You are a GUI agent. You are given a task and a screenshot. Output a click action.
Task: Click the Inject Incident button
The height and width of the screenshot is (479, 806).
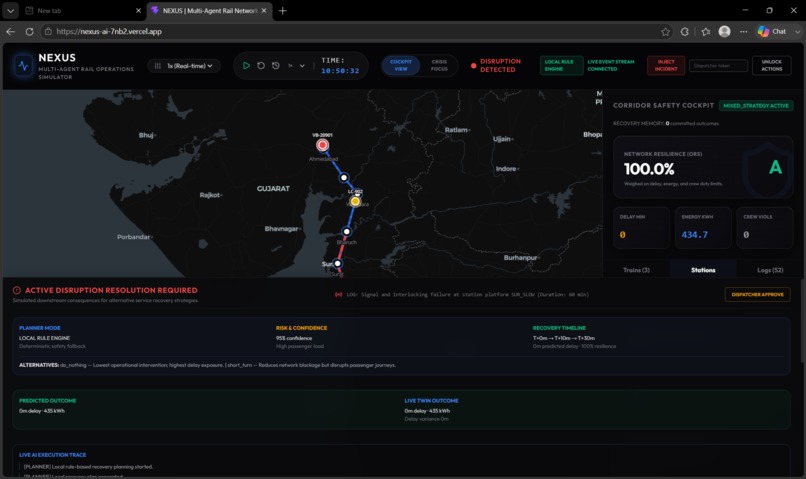click(x=666, y=65)
